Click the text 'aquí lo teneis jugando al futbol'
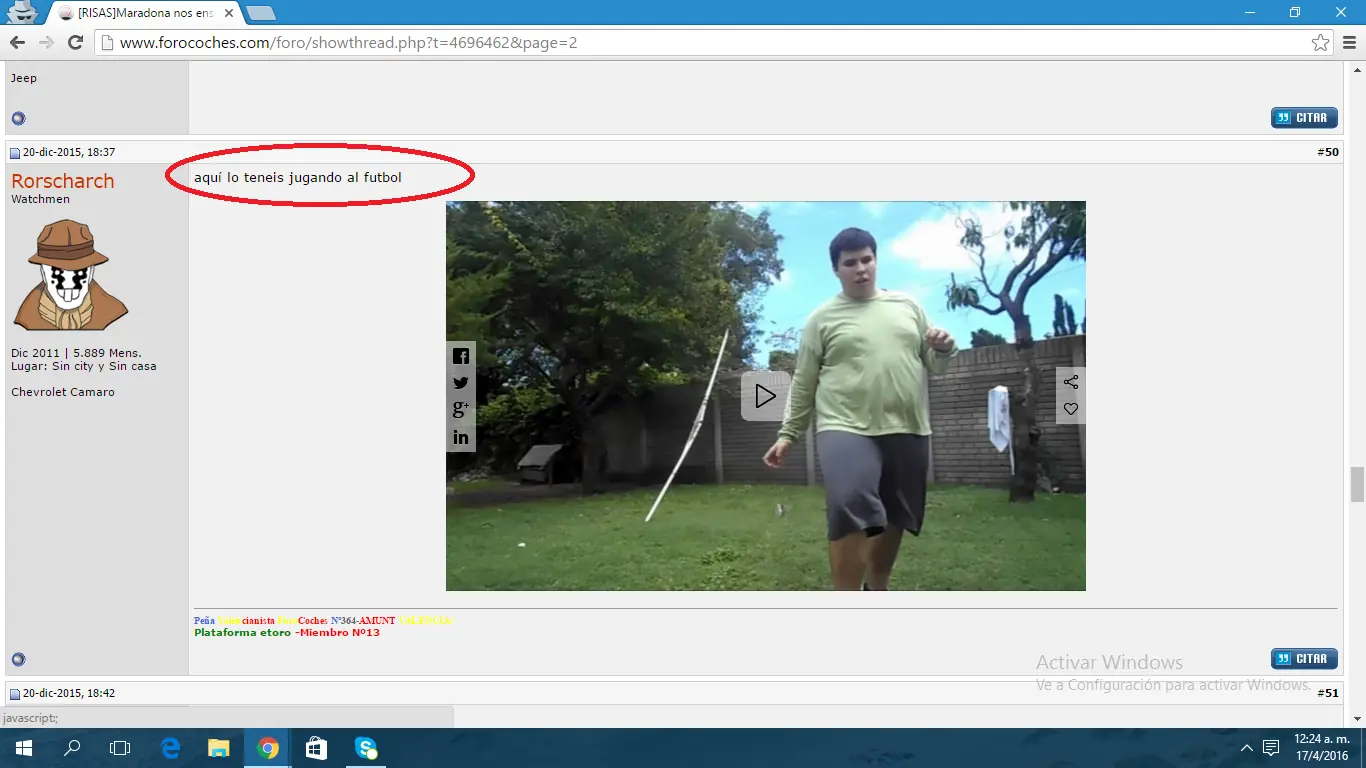 298,178
